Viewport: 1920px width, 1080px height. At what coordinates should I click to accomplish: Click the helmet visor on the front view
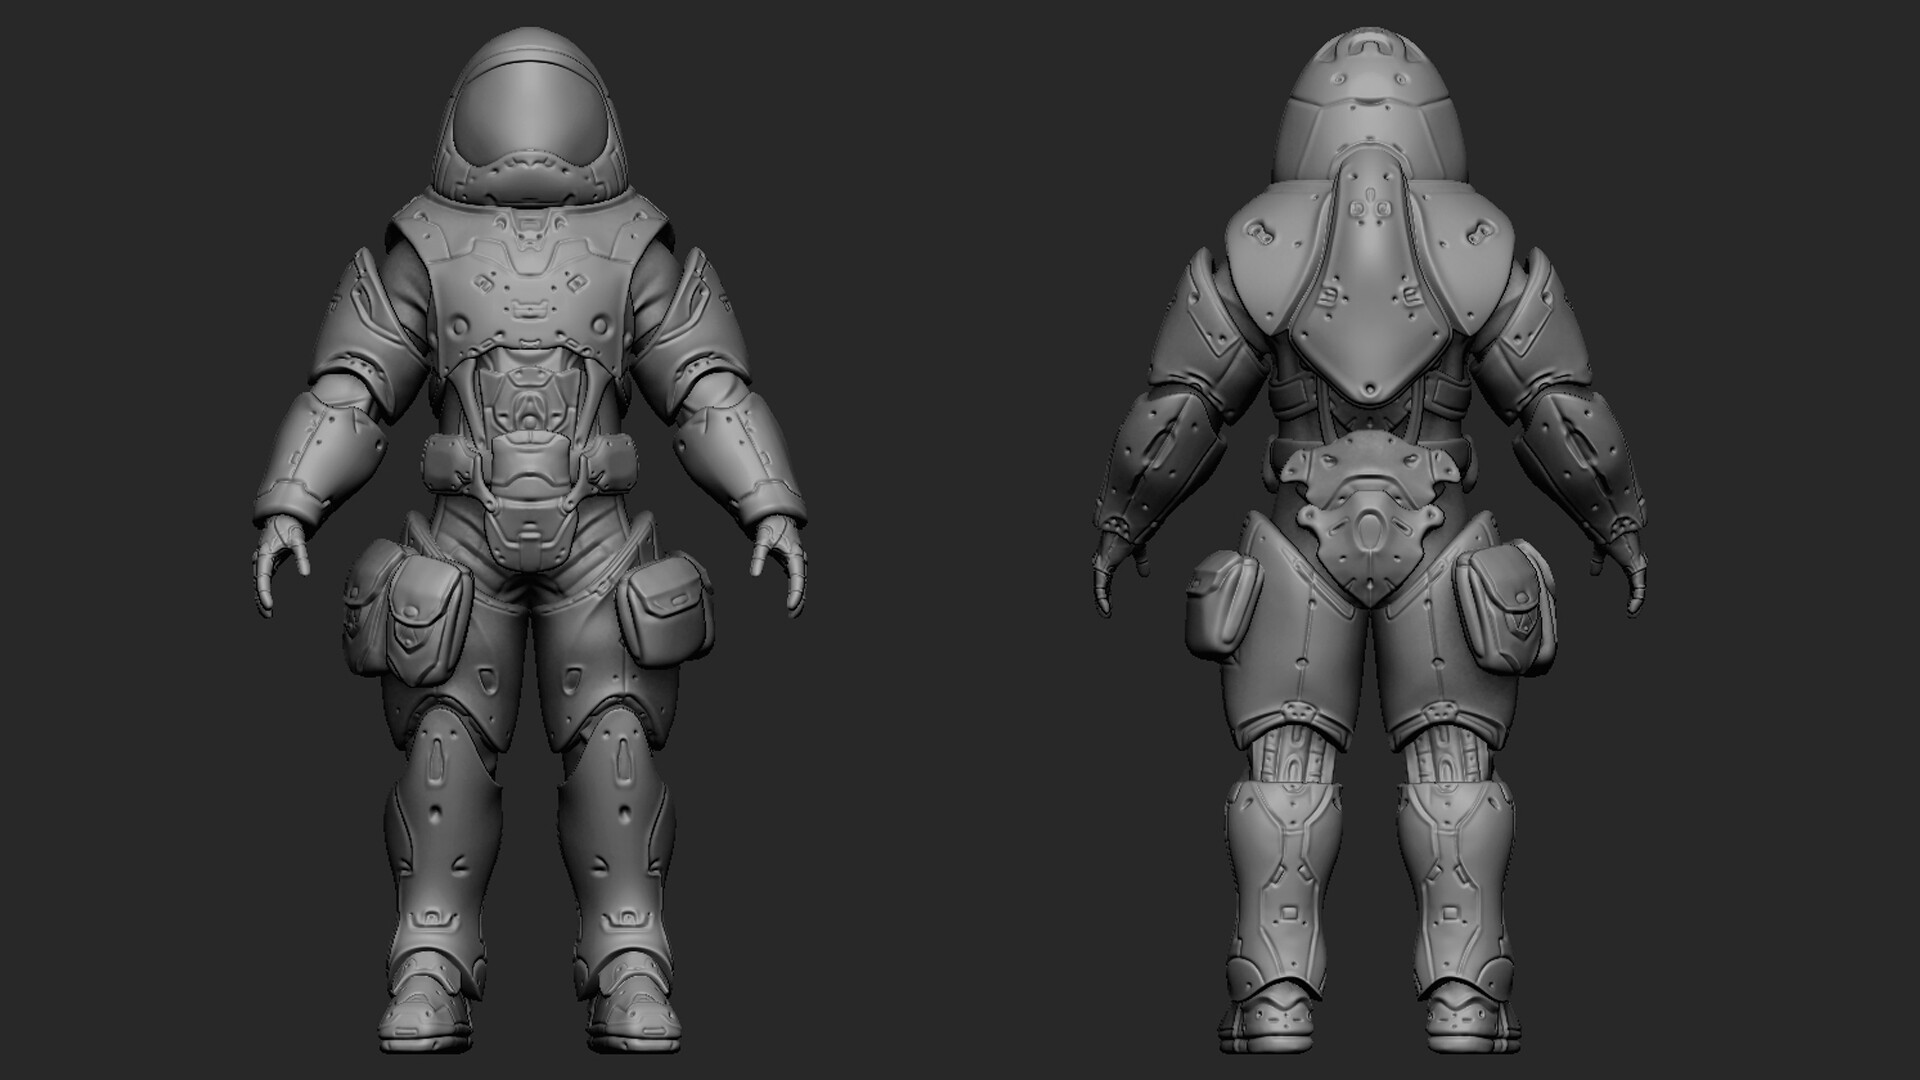click(527, 110)
